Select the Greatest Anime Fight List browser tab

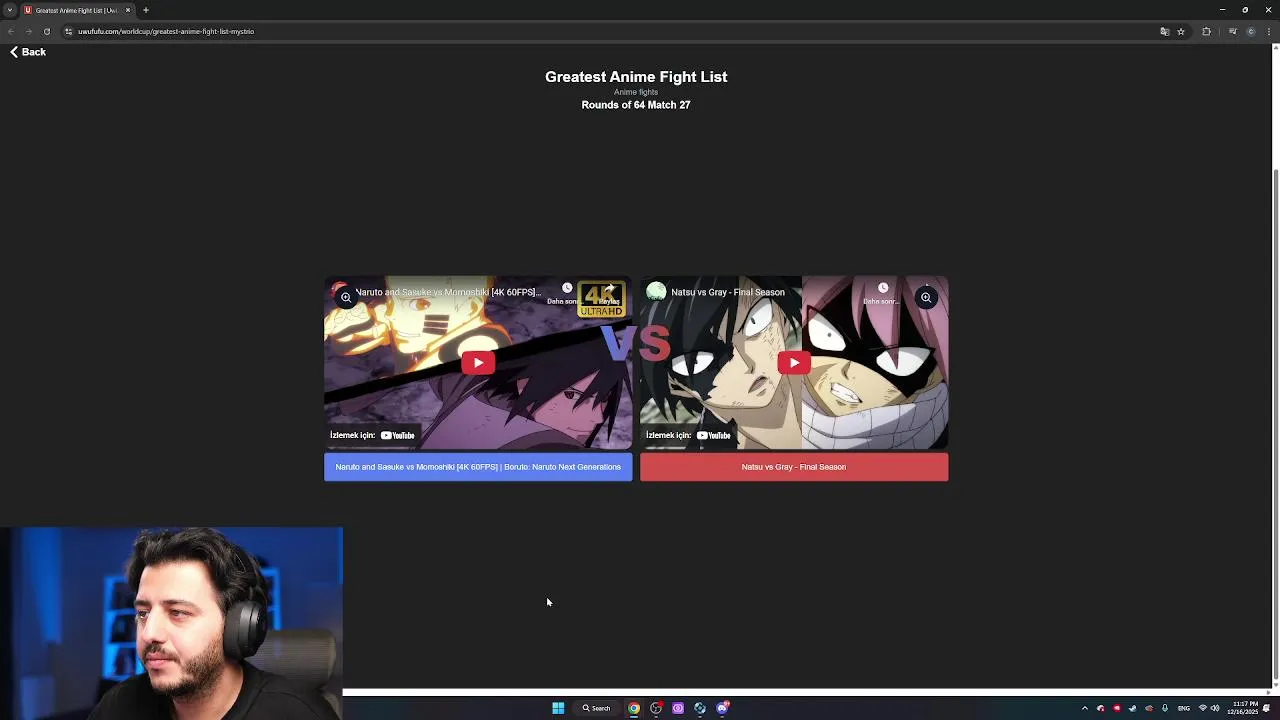click(76, 10)
